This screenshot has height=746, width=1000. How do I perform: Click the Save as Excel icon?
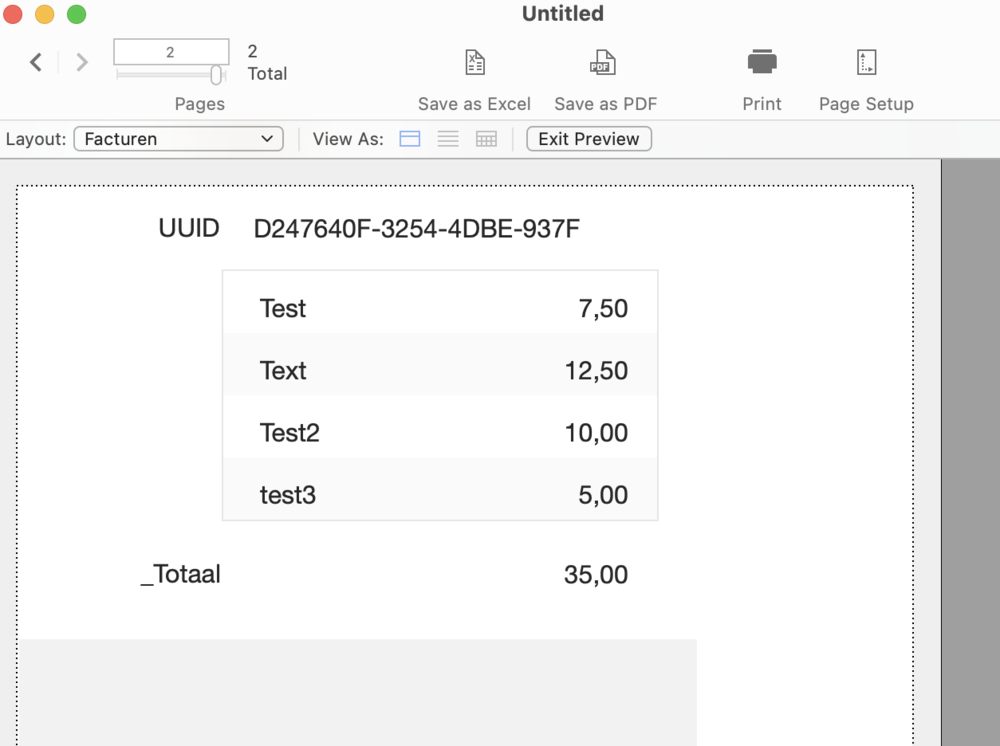coord(475,63)
